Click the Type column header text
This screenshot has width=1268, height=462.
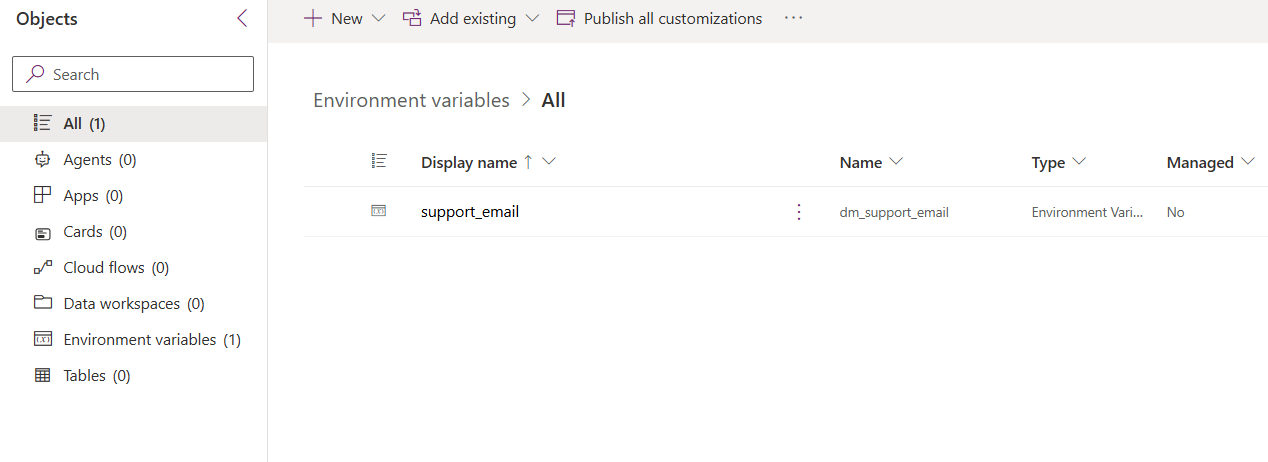coord(1048,162)
